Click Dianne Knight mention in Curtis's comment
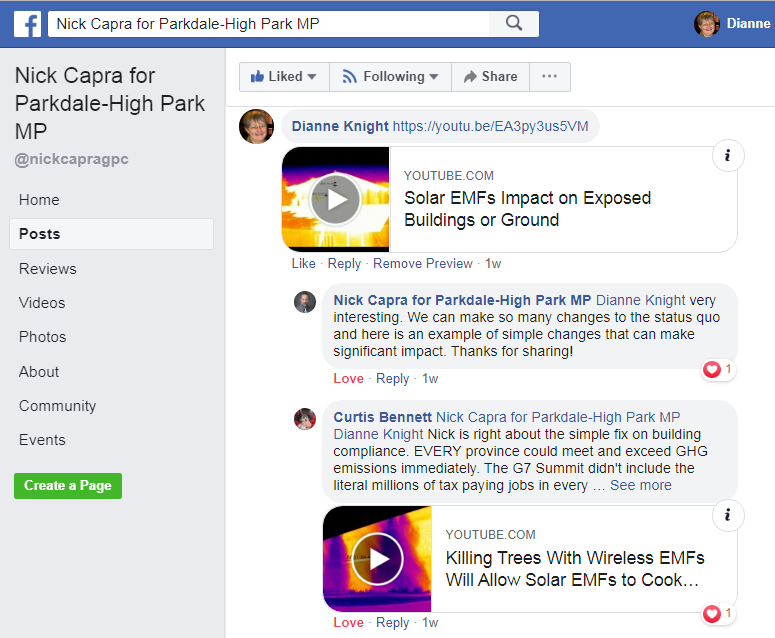Viewport: 775px width, 638px height. [x=378, y=434]
